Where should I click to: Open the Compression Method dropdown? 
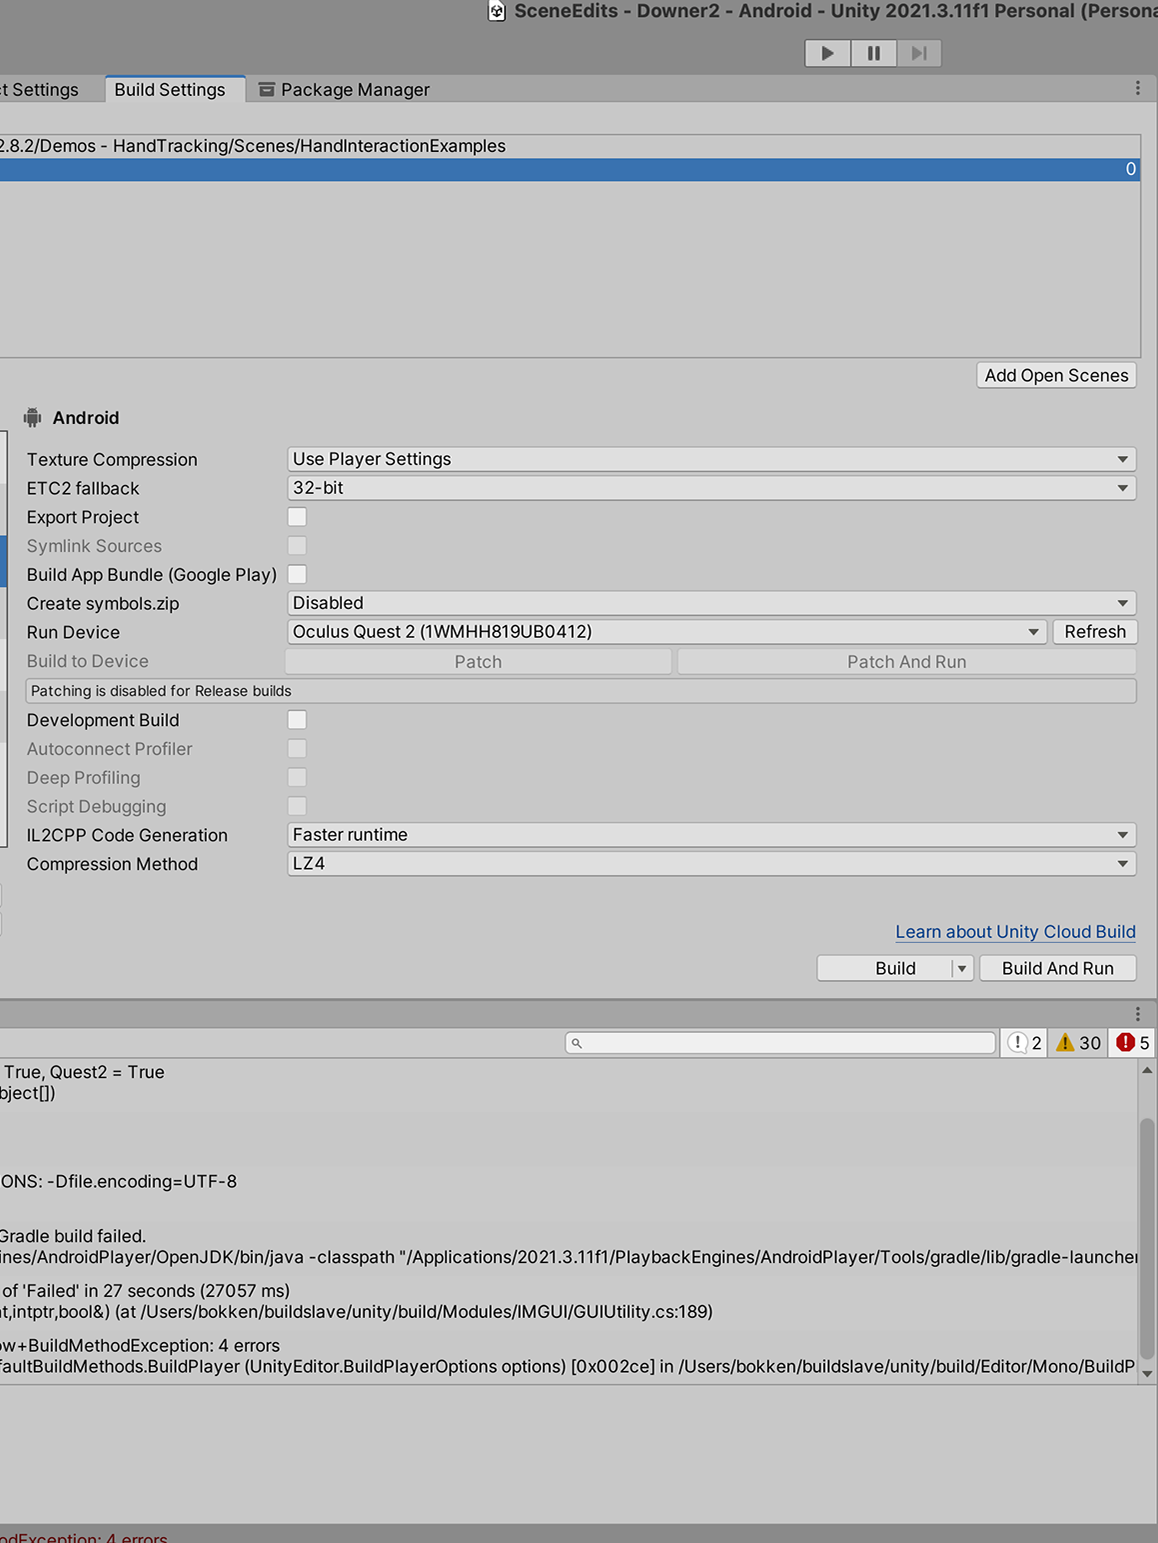pyautogui.click(x=711, y=864)
